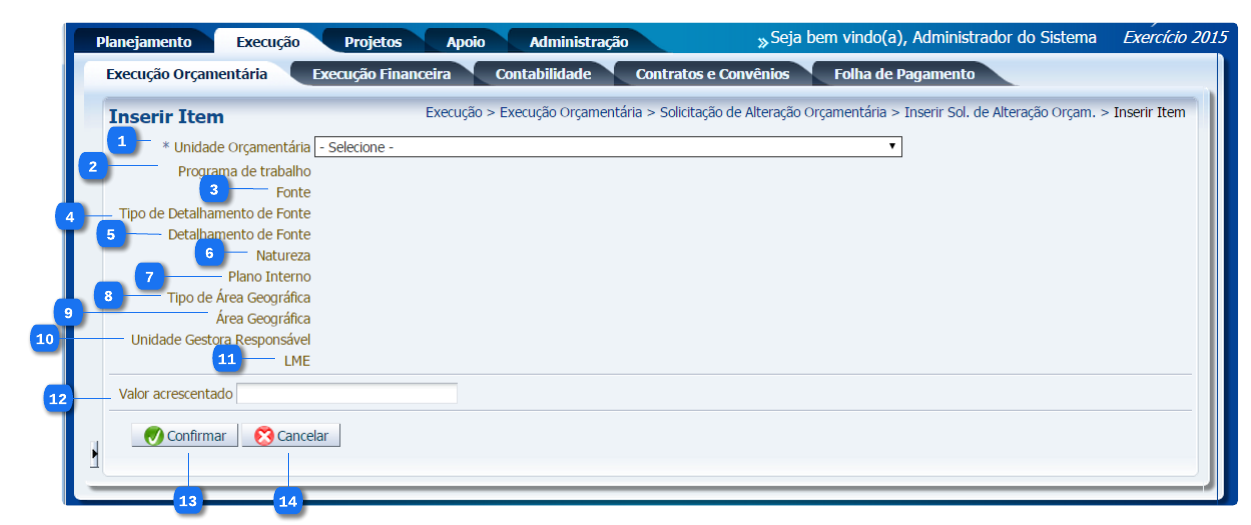Image resolution: width=1251 pixels, height=525 pixels.
Task: Open the Contabilidade sub-tab
Action: [543, 74]
